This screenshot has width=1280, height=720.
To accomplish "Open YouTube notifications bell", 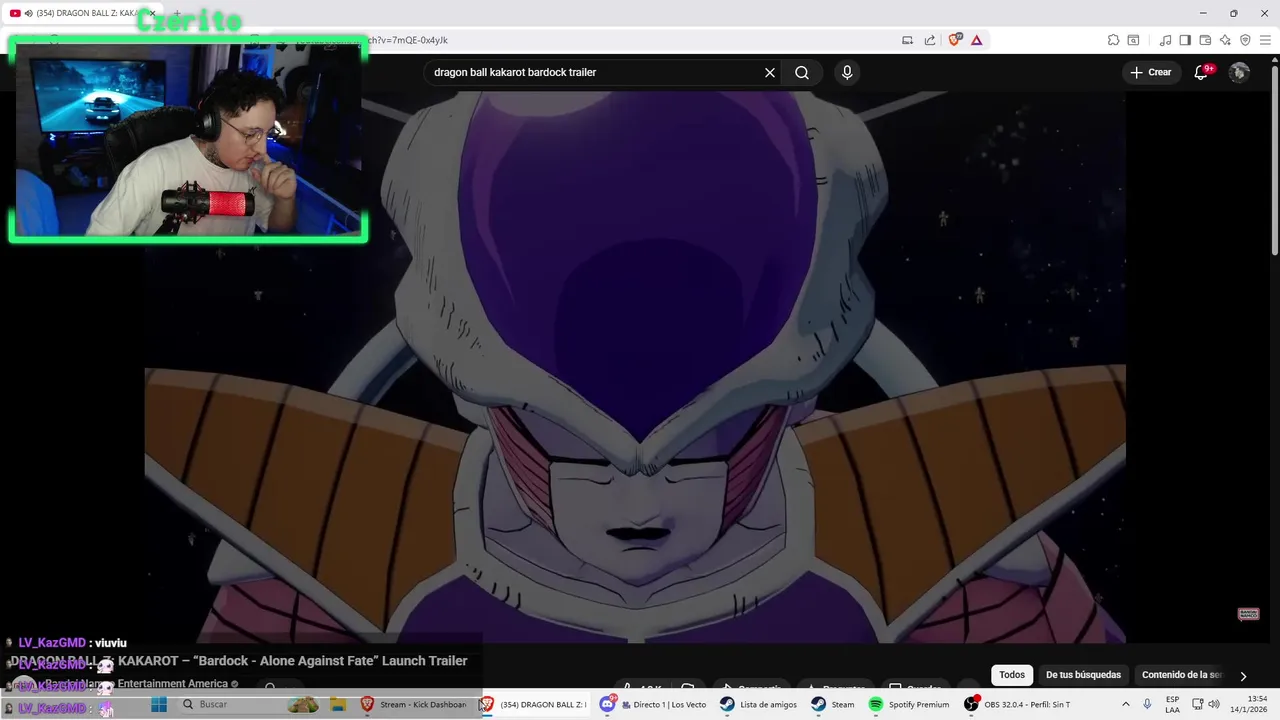I will [1202, 73].
